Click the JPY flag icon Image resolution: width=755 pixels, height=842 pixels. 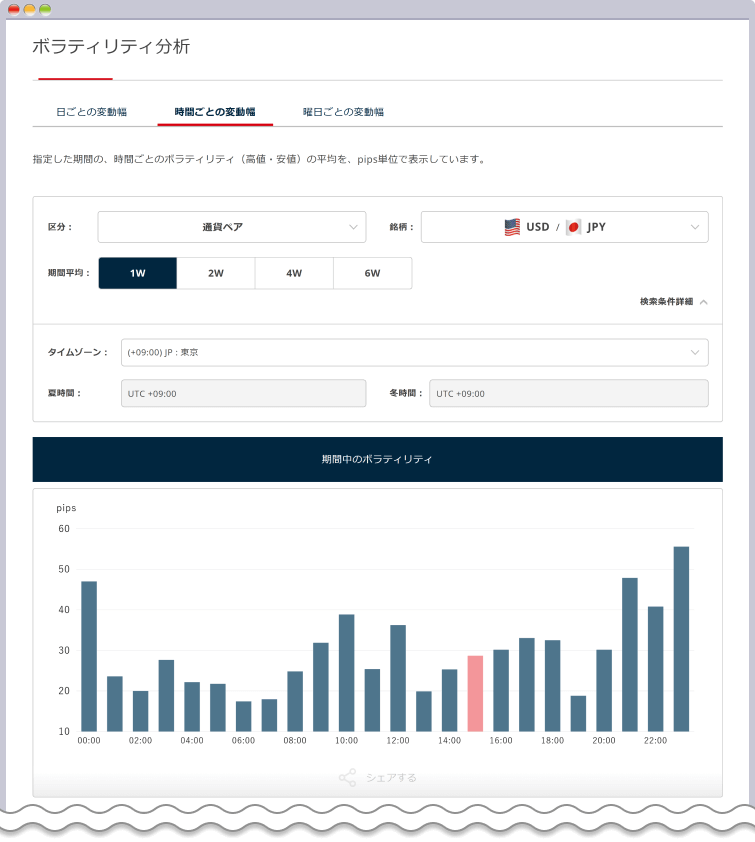[x=573, y=227]
